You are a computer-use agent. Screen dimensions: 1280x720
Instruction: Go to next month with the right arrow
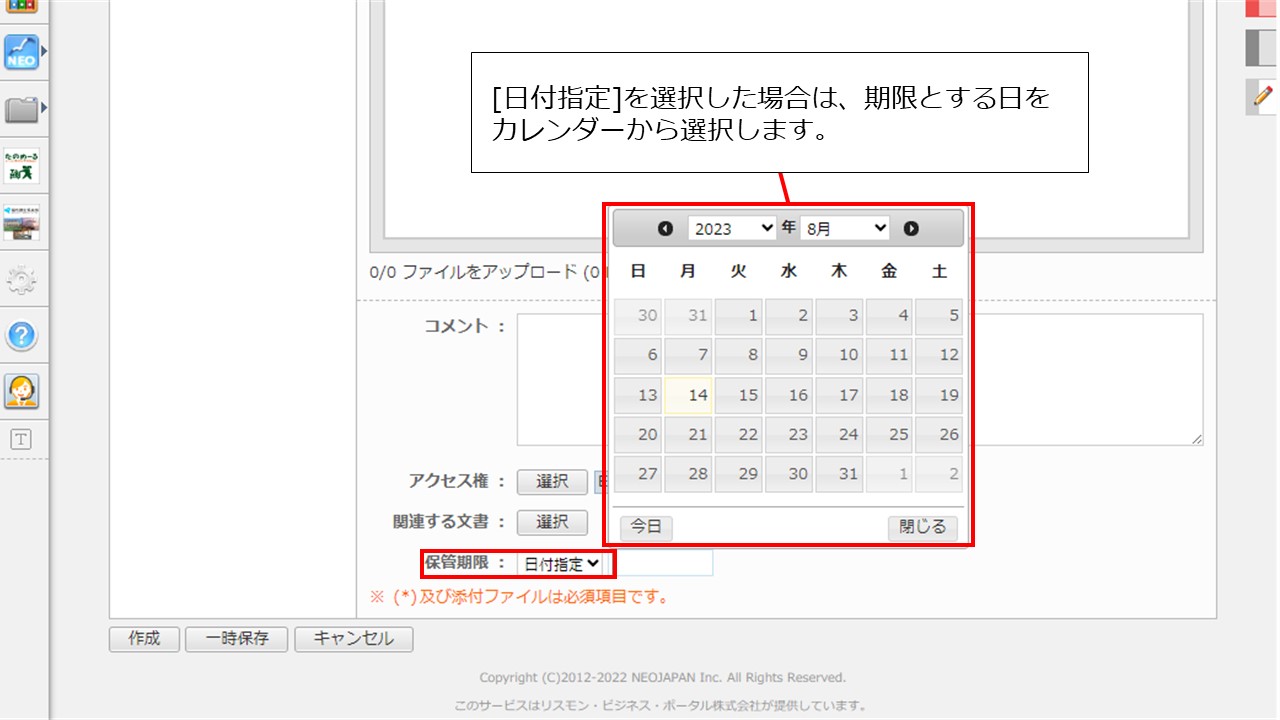pyautogui.click(x=911, y=227)
